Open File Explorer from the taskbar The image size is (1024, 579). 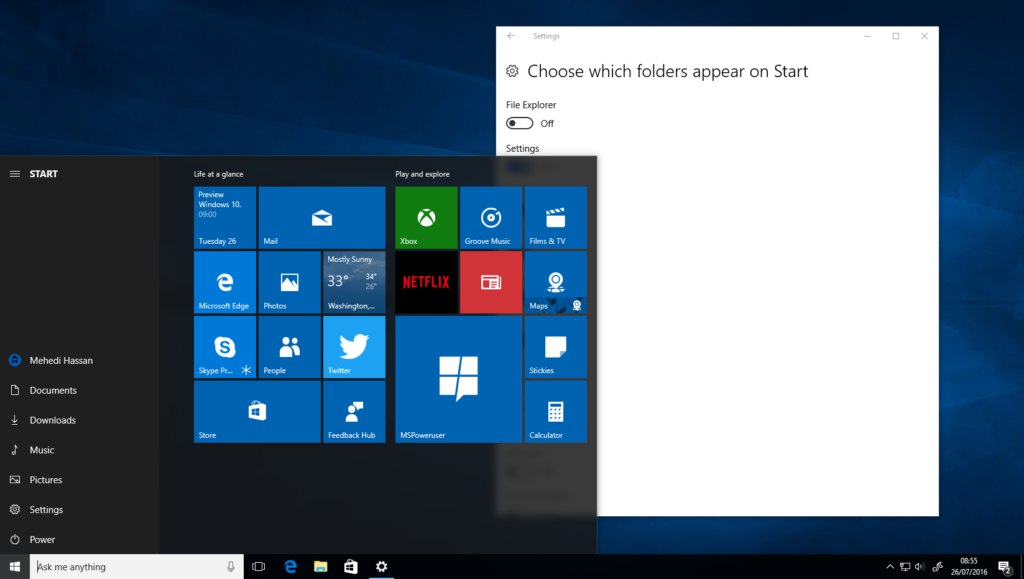click(321, 567)
